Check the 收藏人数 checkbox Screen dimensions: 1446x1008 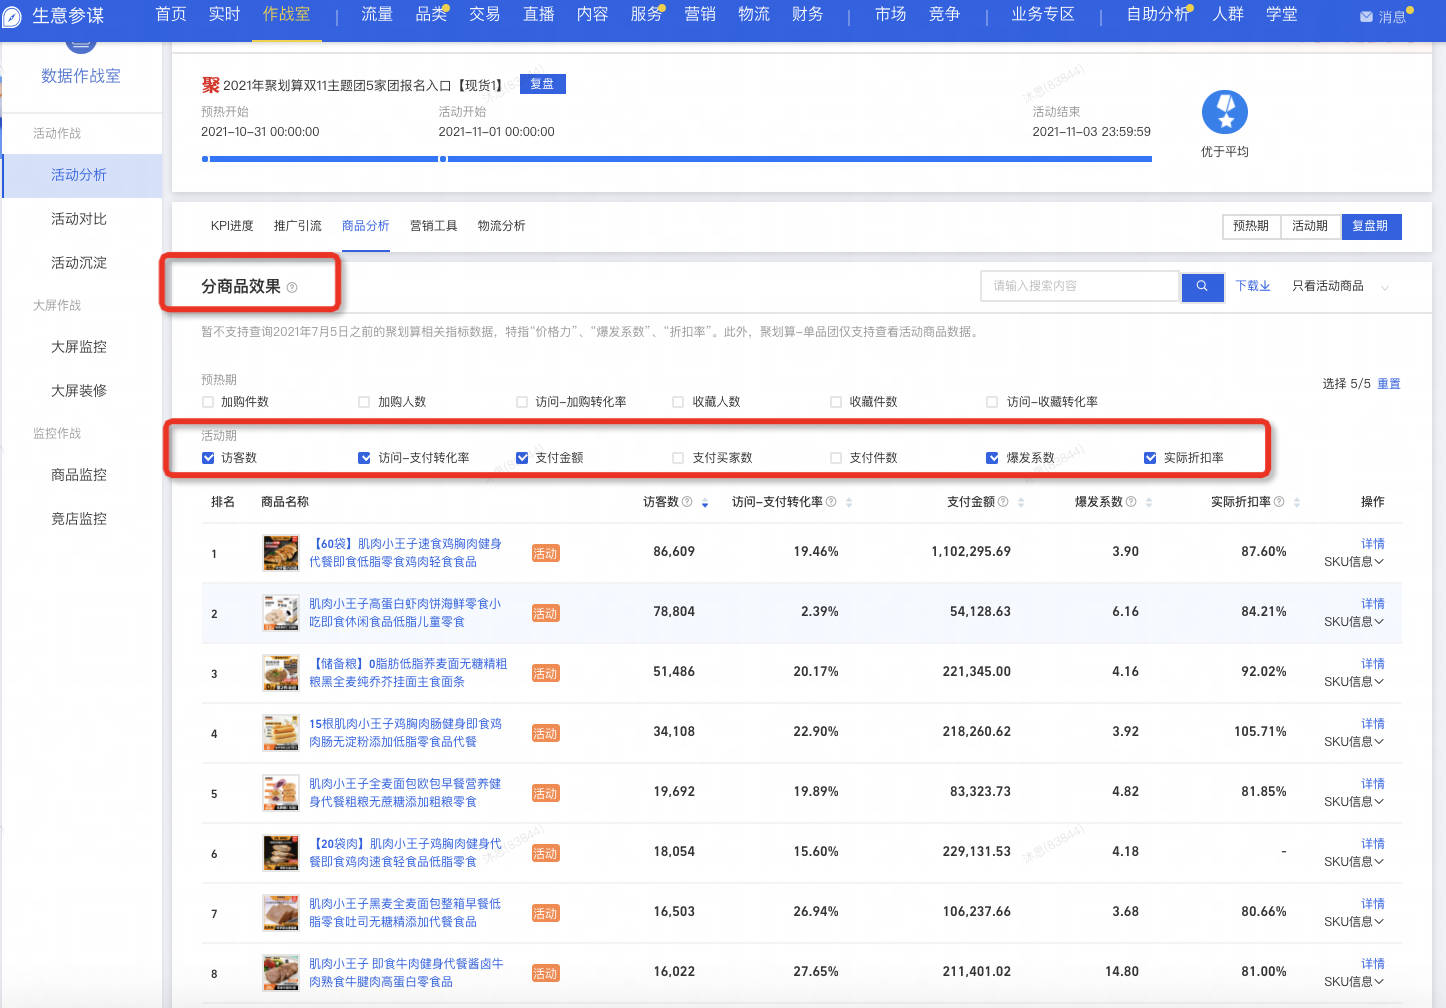point(679,402)
